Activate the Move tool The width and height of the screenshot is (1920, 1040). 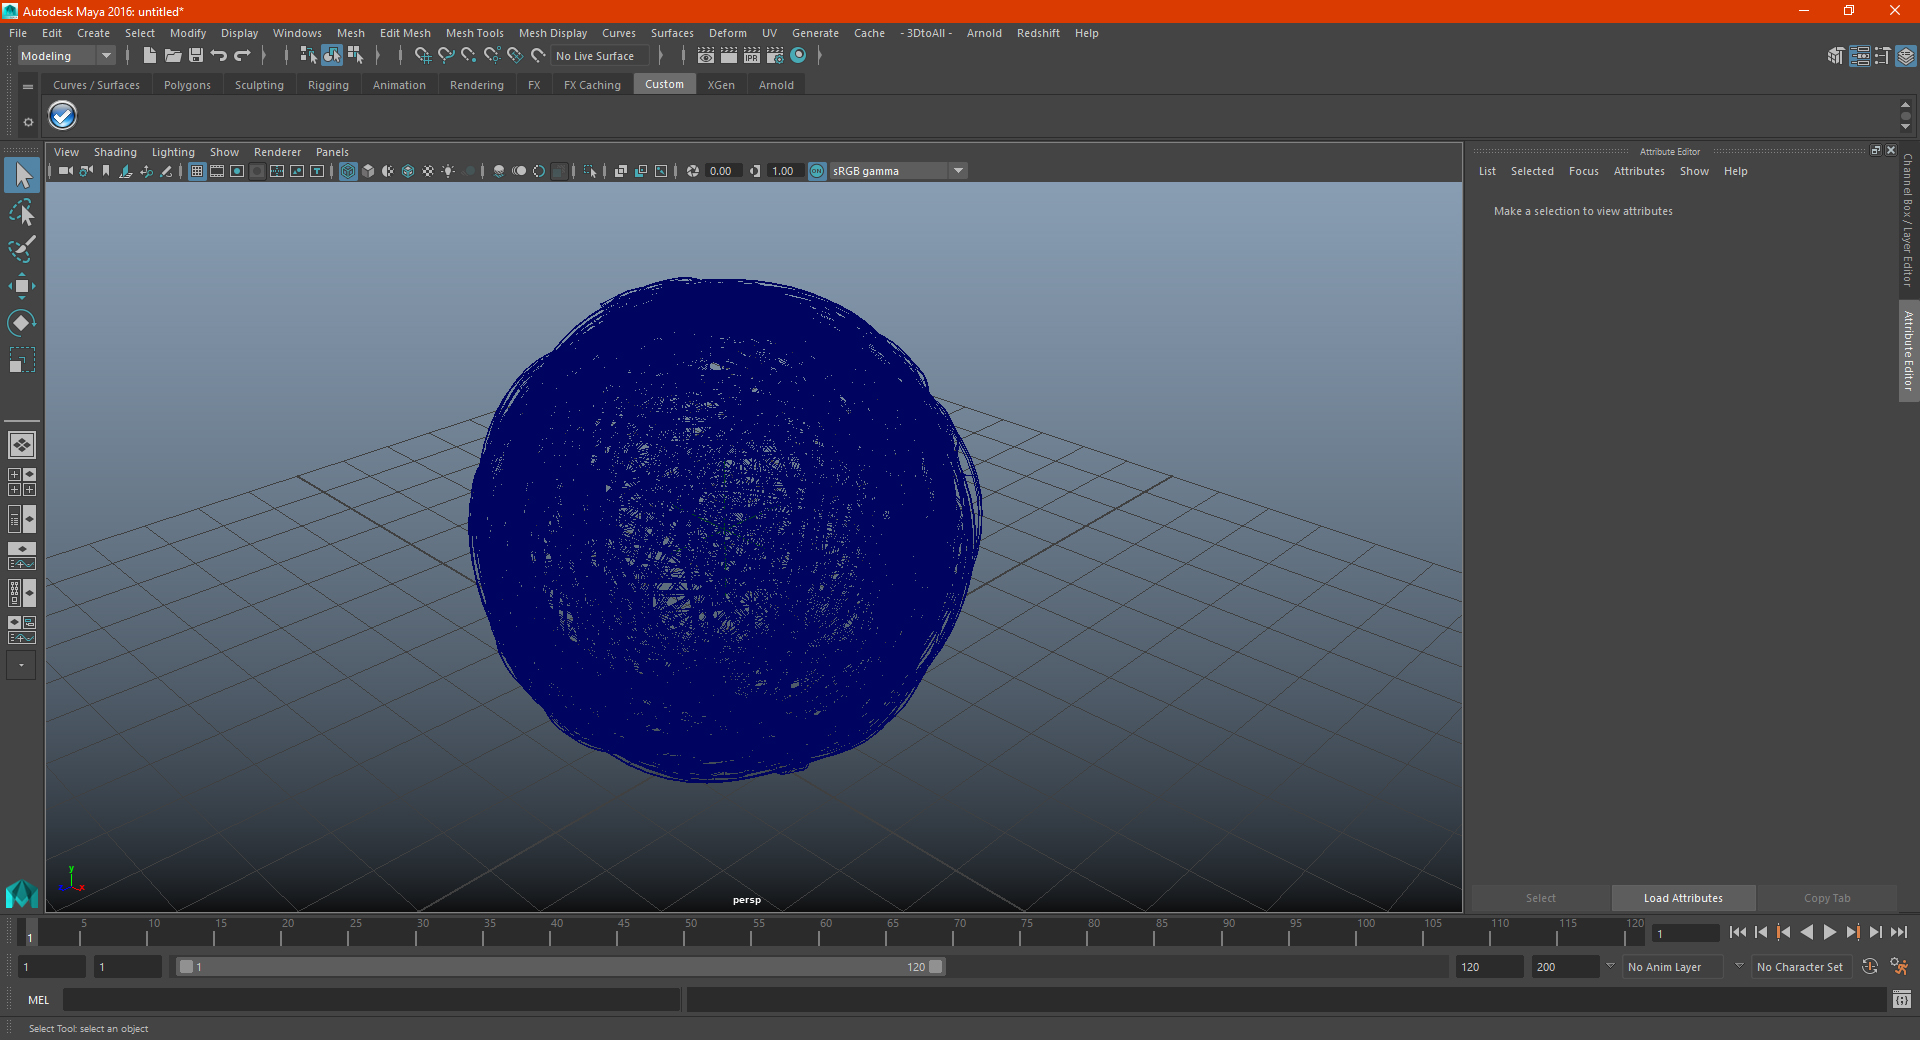(22, 286)
